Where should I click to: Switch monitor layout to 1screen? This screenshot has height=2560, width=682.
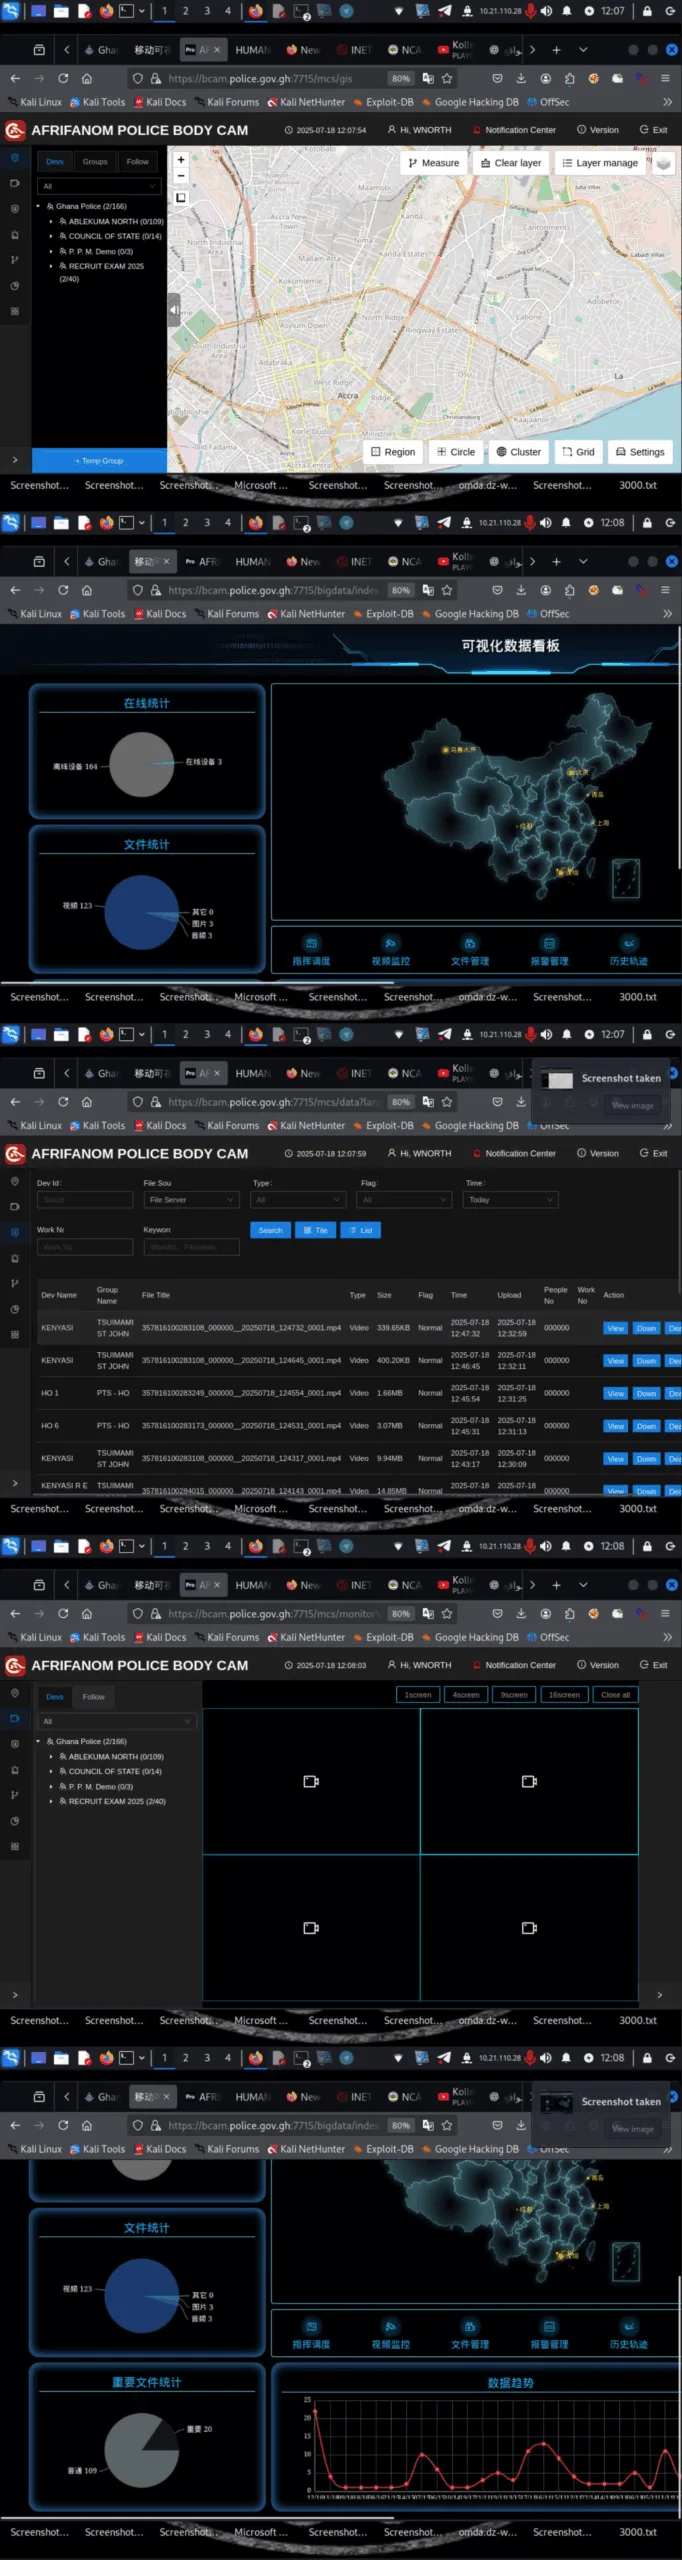click(418, 1695)
